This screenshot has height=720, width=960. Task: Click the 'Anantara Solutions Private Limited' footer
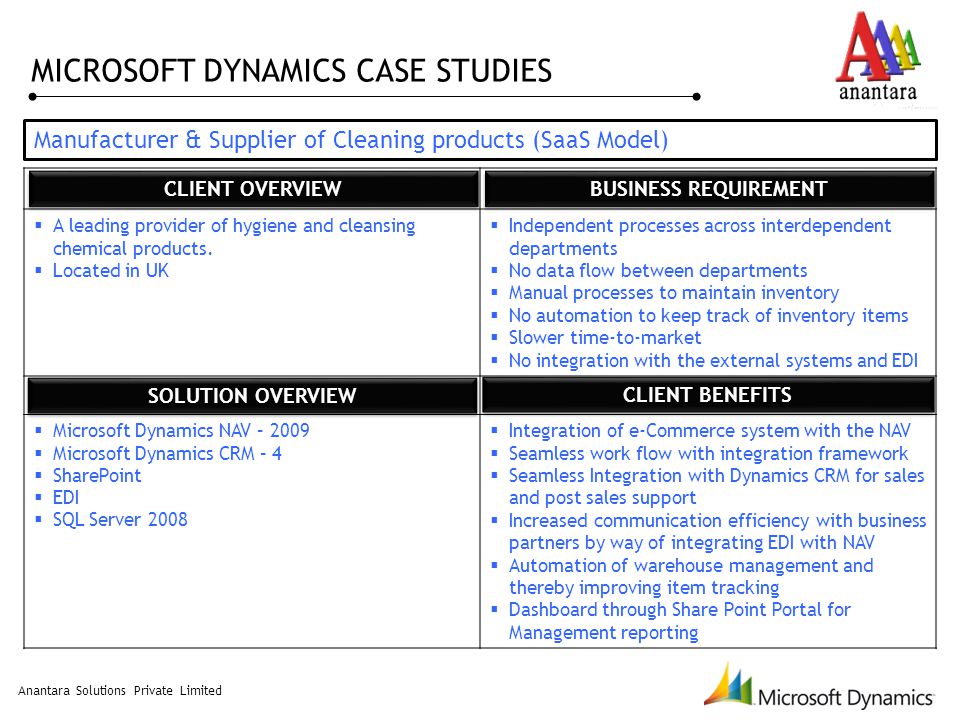(120, 691)
